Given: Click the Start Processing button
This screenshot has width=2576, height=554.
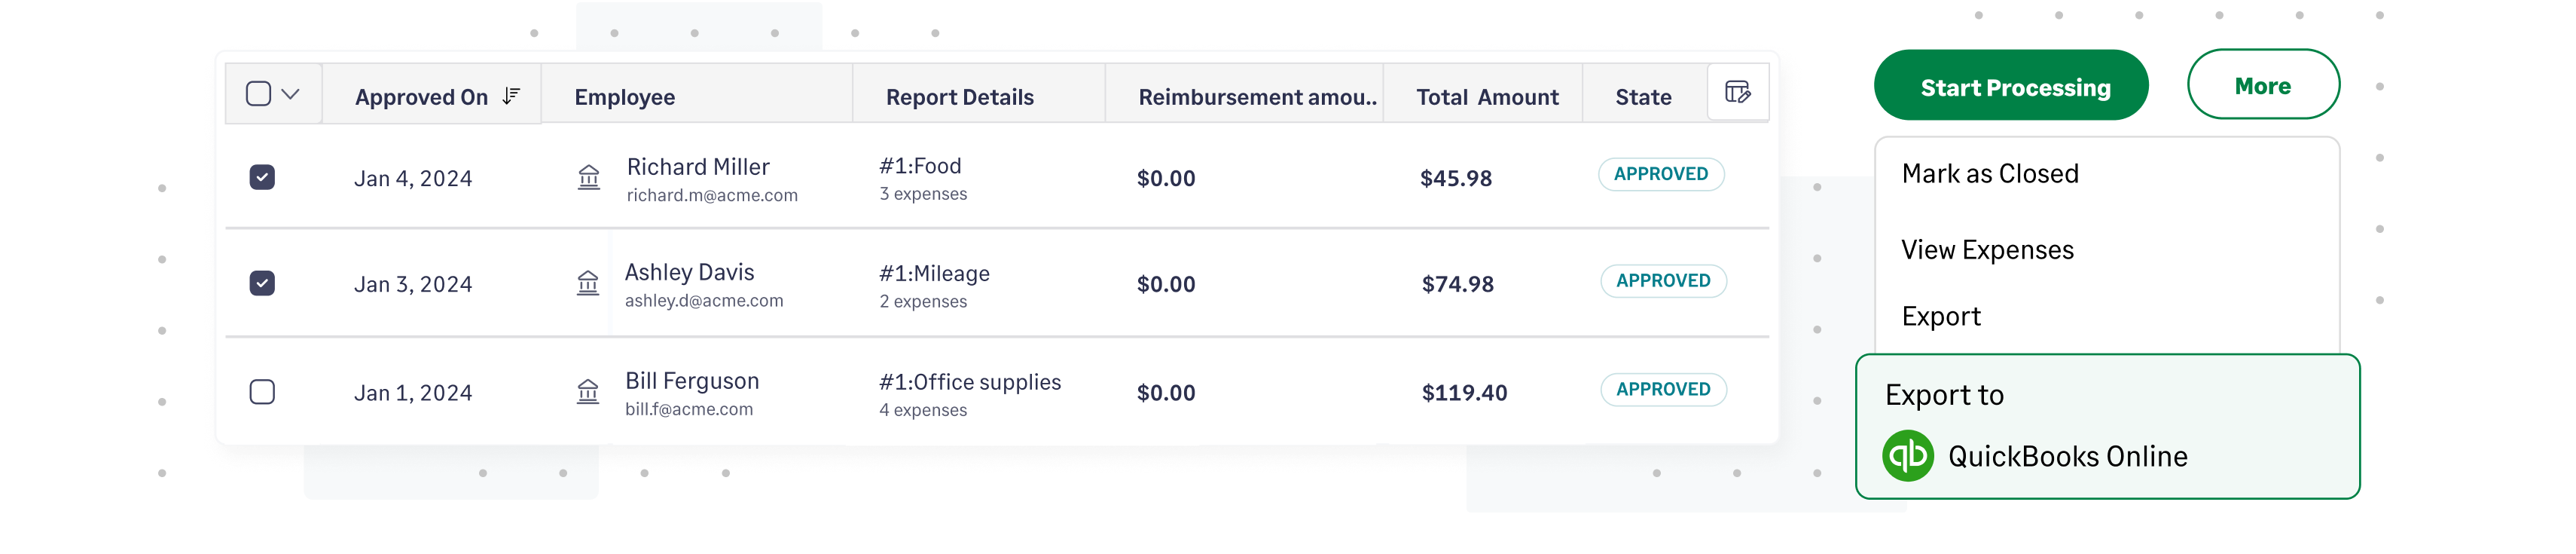Looking at the screenshot, I should pyautogui.click(x=2016, y=87).
